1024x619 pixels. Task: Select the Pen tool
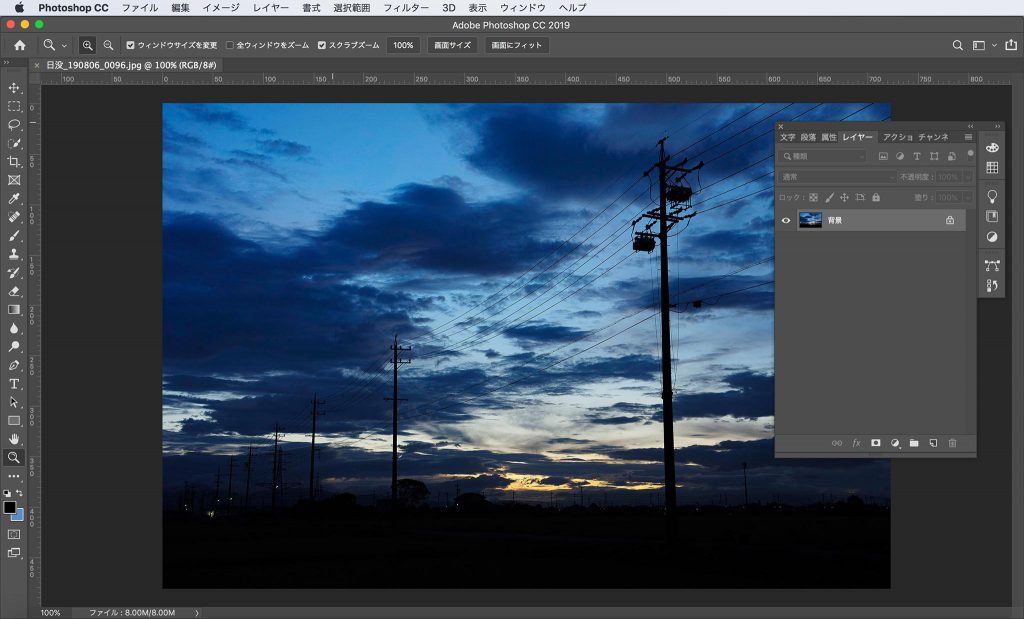(x=14, y=365)
